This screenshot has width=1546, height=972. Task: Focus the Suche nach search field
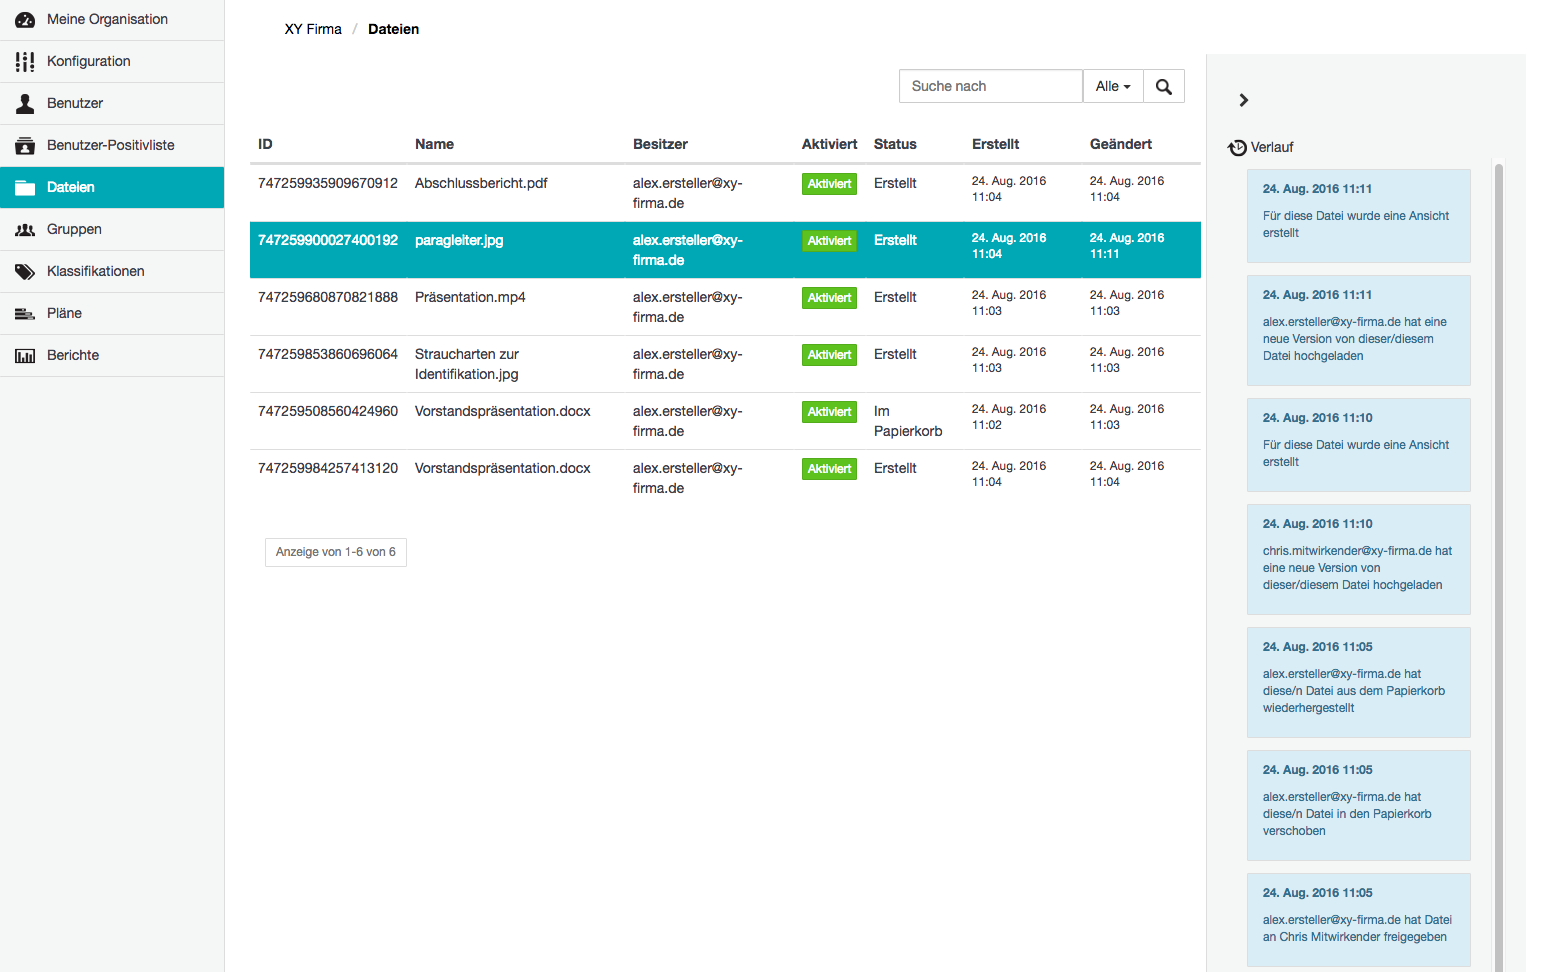coord(991,87)
